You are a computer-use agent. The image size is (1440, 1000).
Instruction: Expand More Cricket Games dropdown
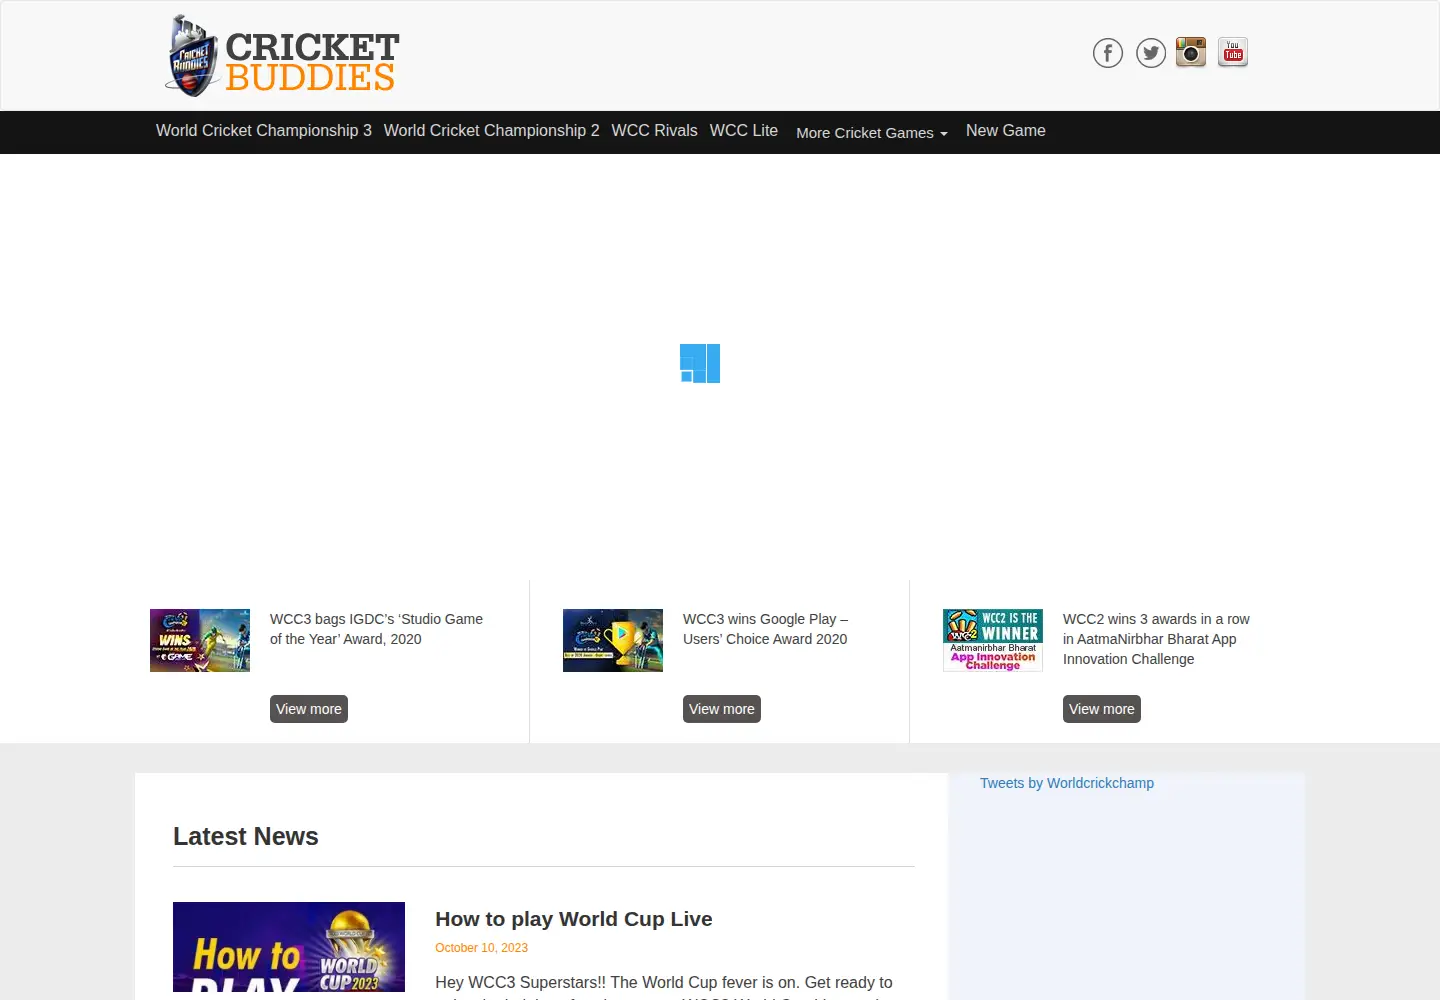click(x=872, y=133)
